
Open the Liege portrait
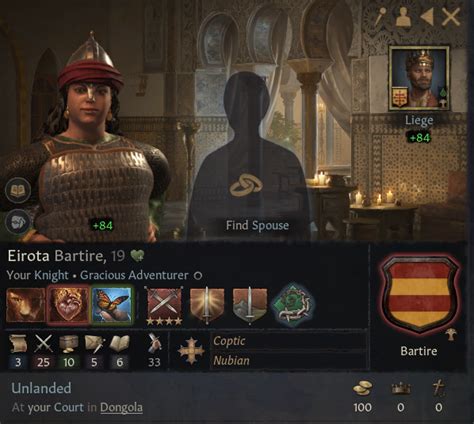(419, 78)
